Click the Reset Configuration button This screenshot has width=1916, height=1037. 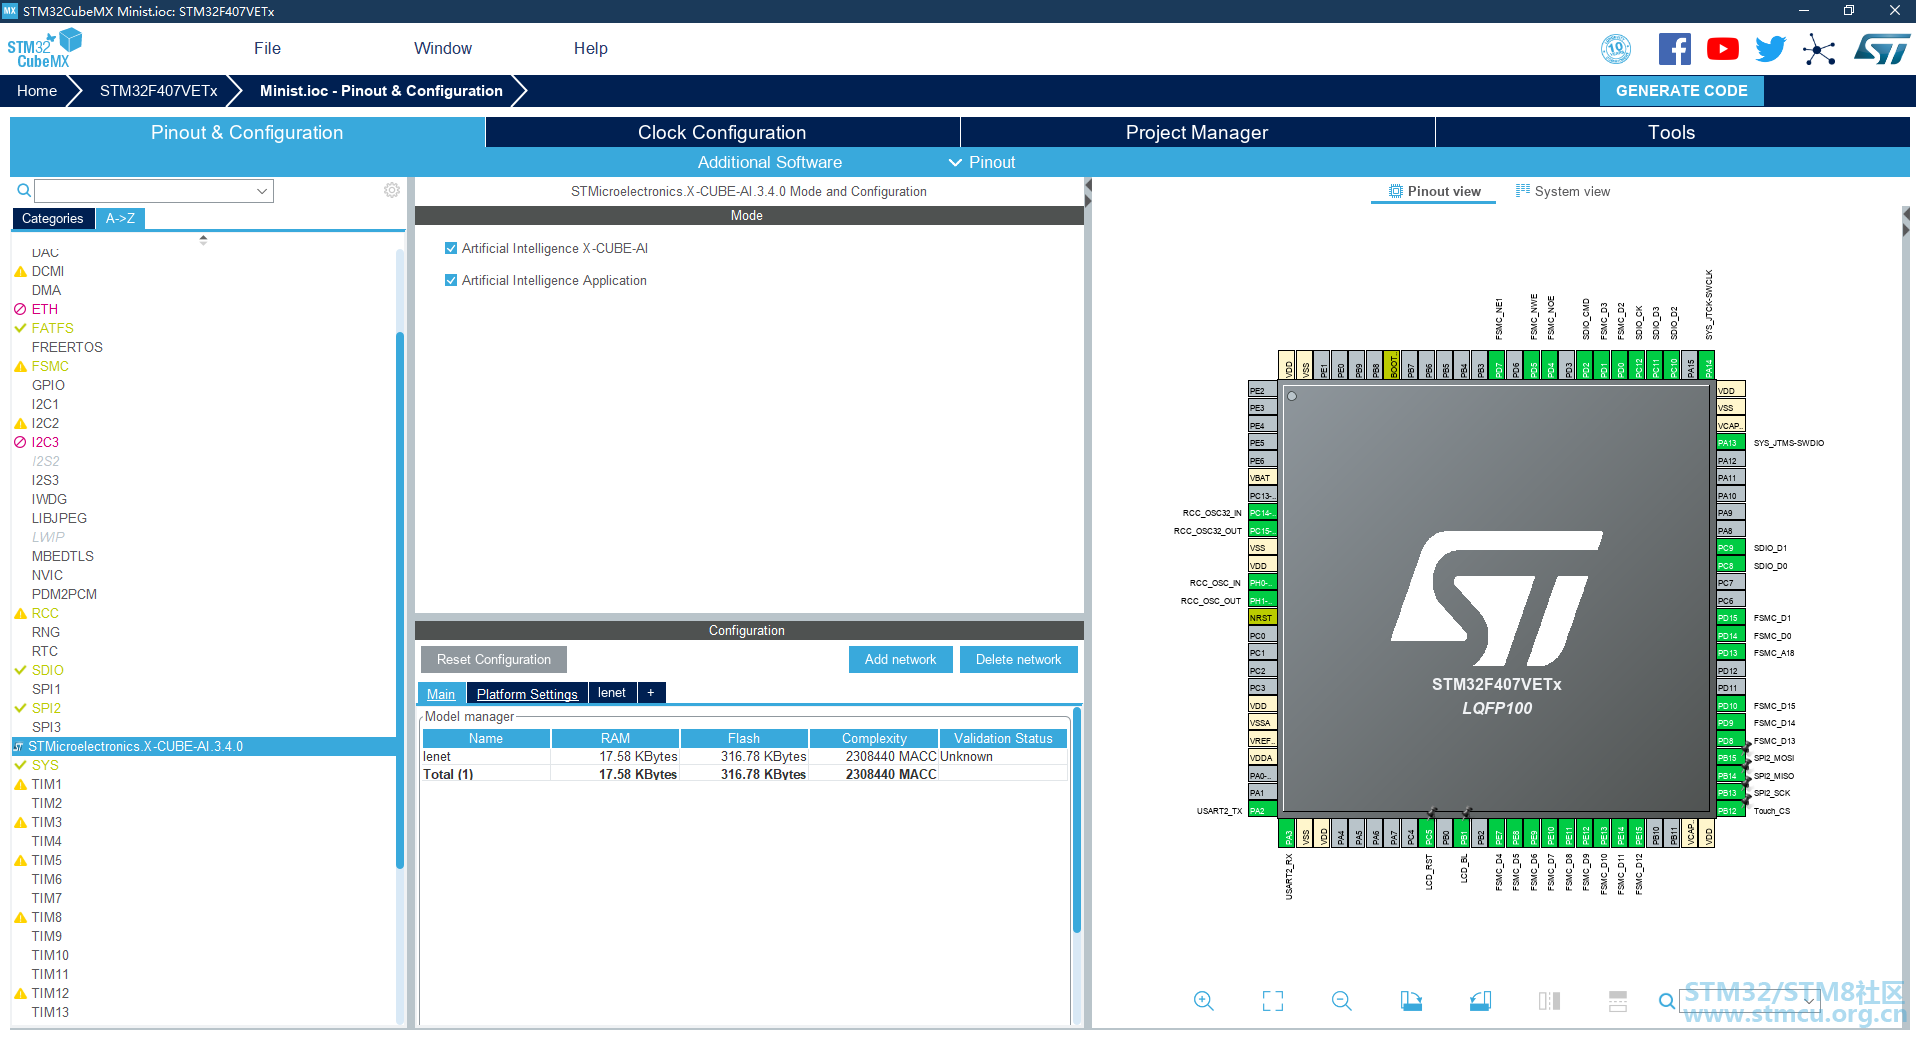[x=494, y=659]
